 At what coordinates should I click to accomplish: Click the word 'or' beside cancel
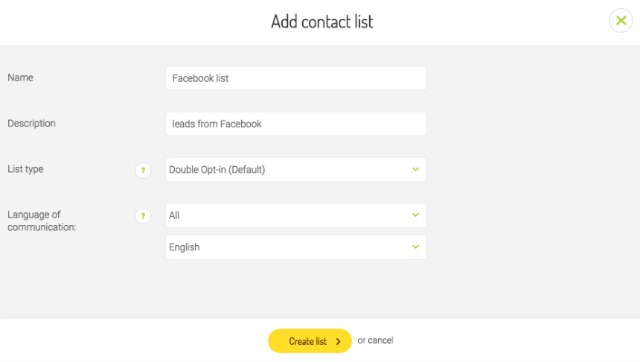[362, 340]
